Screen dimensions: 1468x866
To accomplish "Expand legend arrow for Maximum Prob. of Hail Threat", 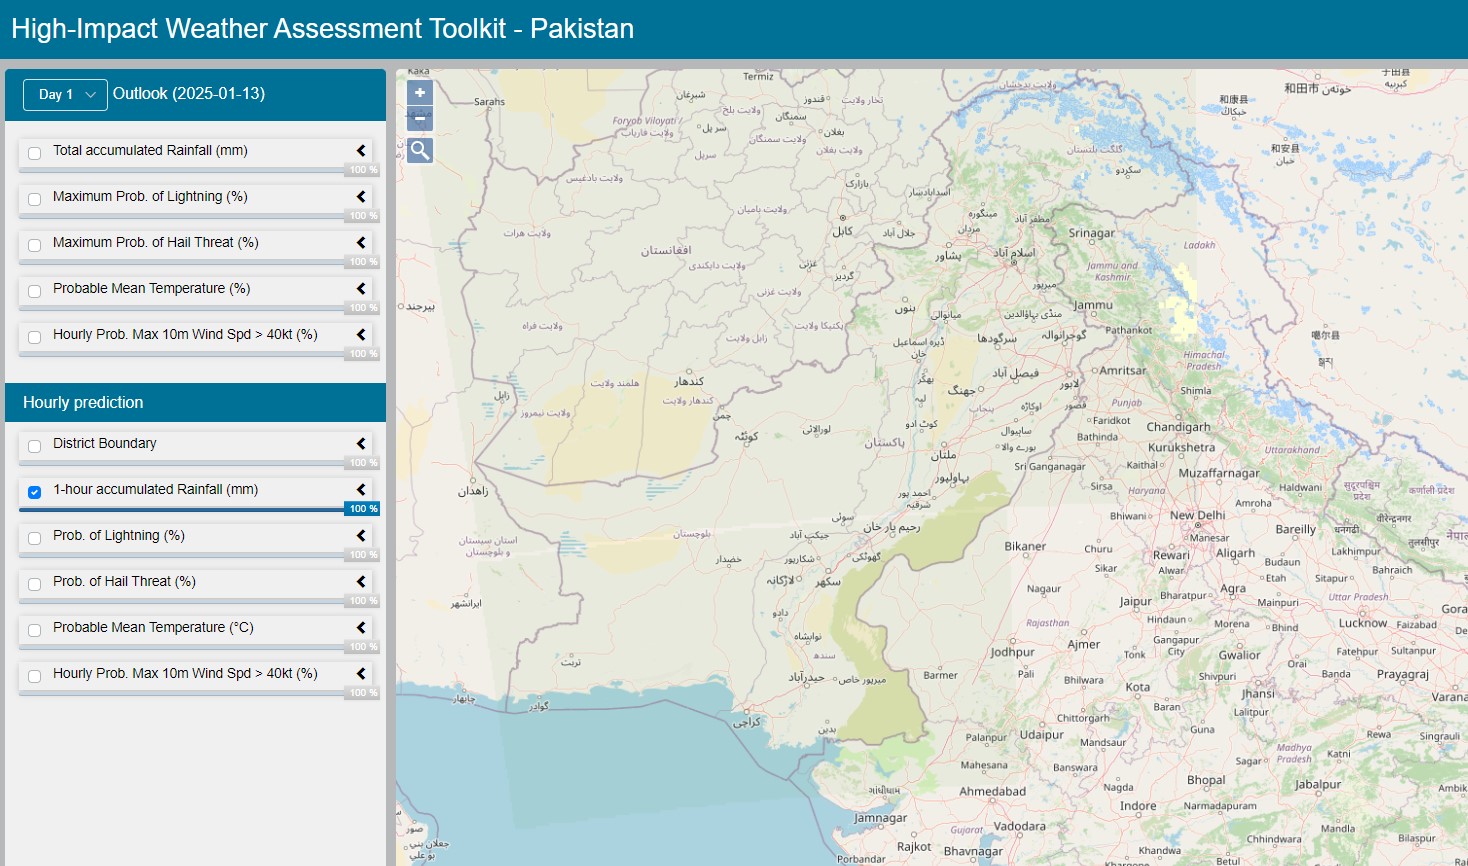I will pos(361,243).
